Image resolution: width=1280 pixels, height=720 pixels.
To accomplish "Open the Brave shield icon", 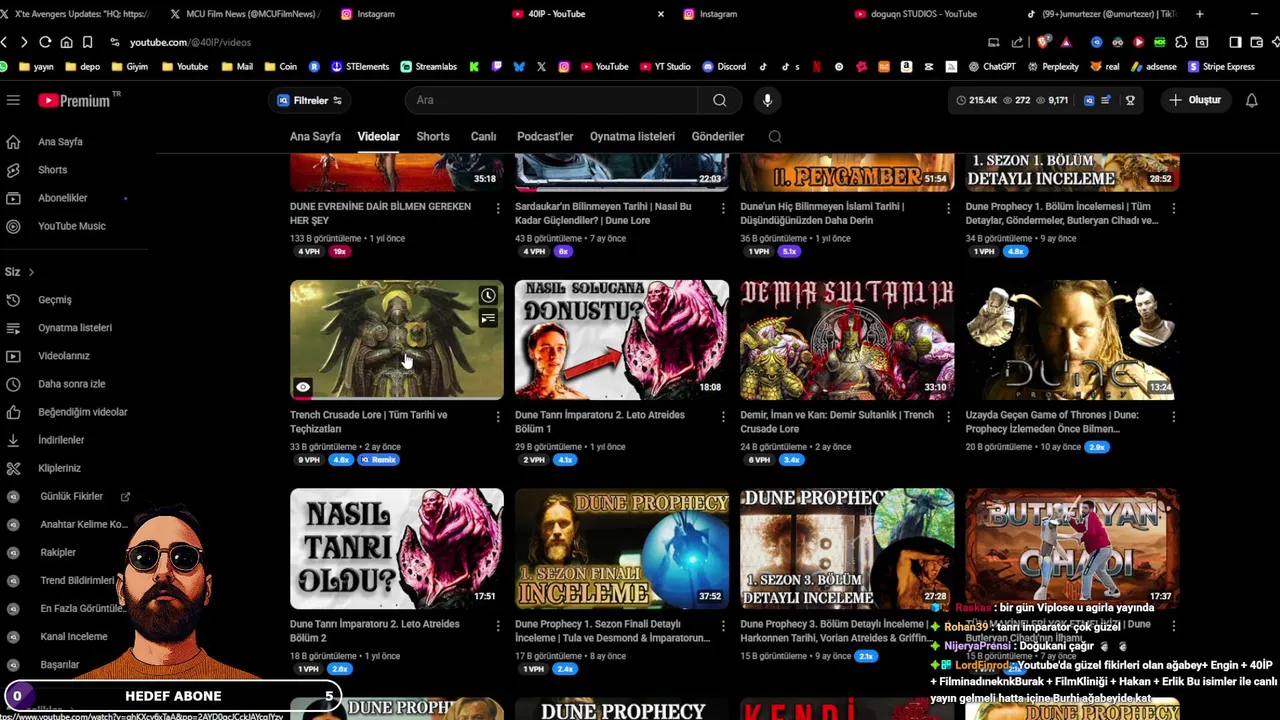I will coord(1043,42).
